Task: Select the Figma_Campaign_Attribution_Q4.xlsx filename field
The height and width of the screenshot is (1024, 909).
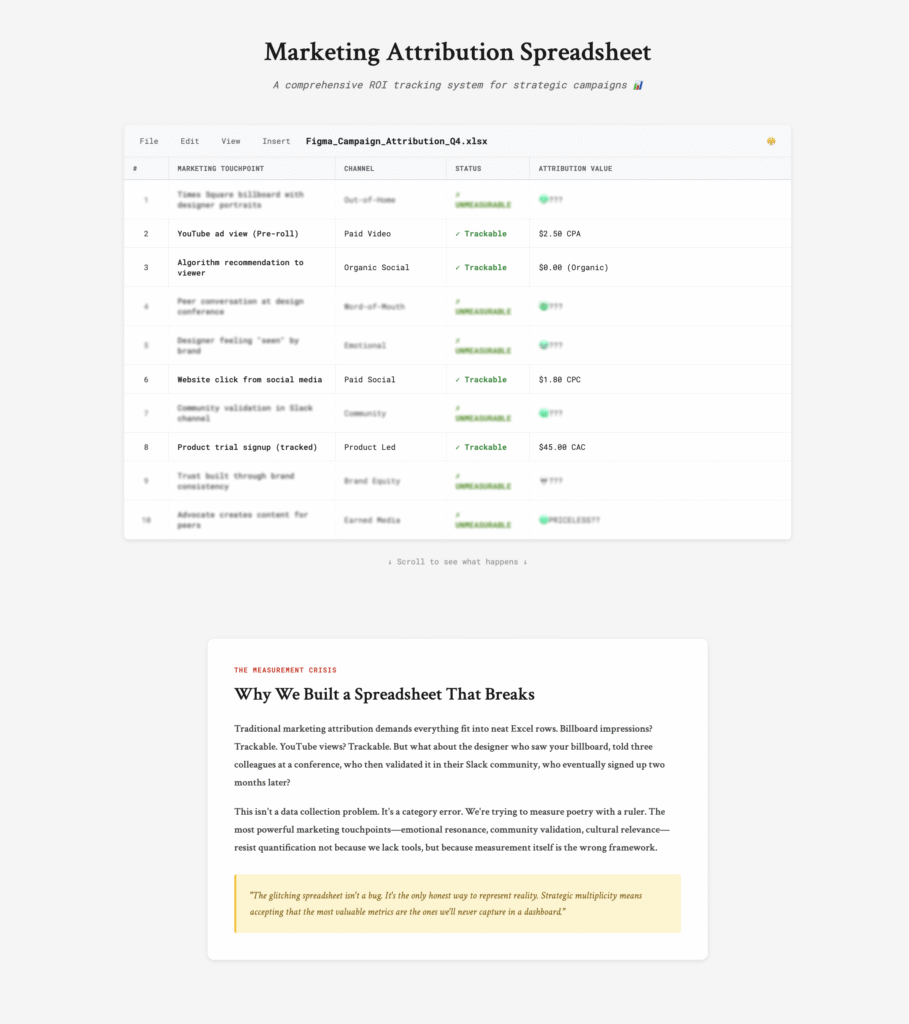Action: tap(396, 141)
